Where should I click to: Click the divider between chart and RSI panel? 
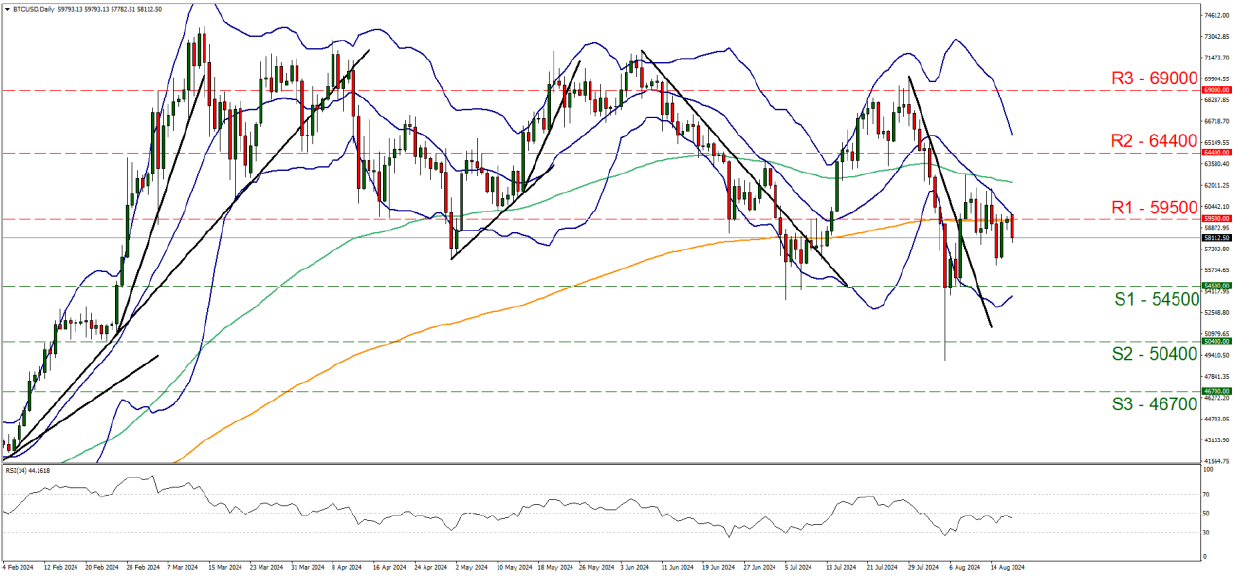point(600,461)
